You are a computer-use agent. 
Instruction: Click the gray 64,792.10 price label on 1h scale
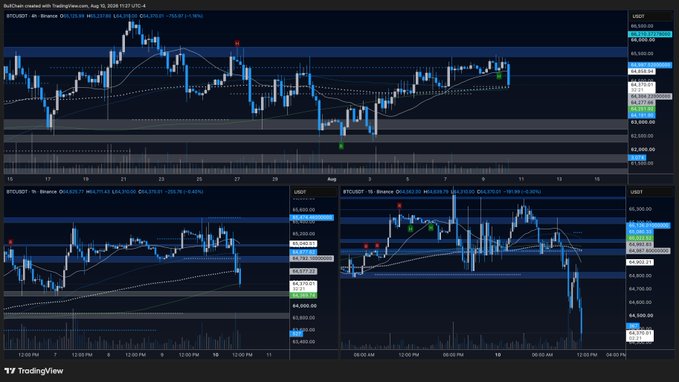click(312, 258)
